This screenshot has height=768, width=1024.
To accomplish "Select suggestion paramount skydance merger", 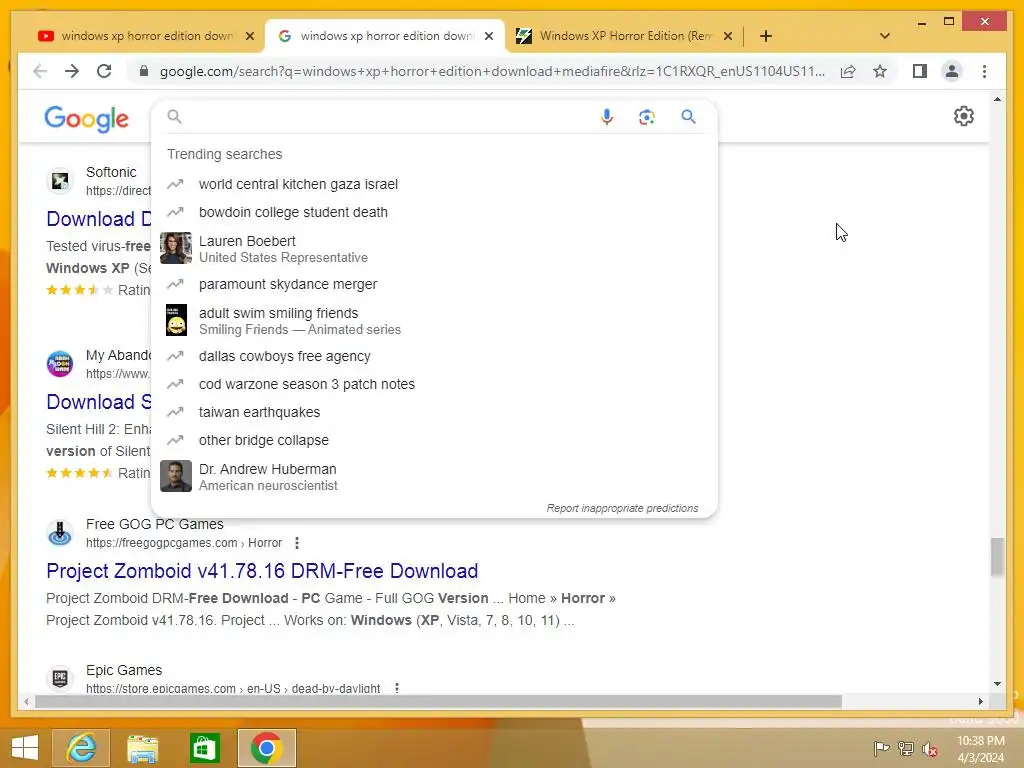I will point(434,284).
